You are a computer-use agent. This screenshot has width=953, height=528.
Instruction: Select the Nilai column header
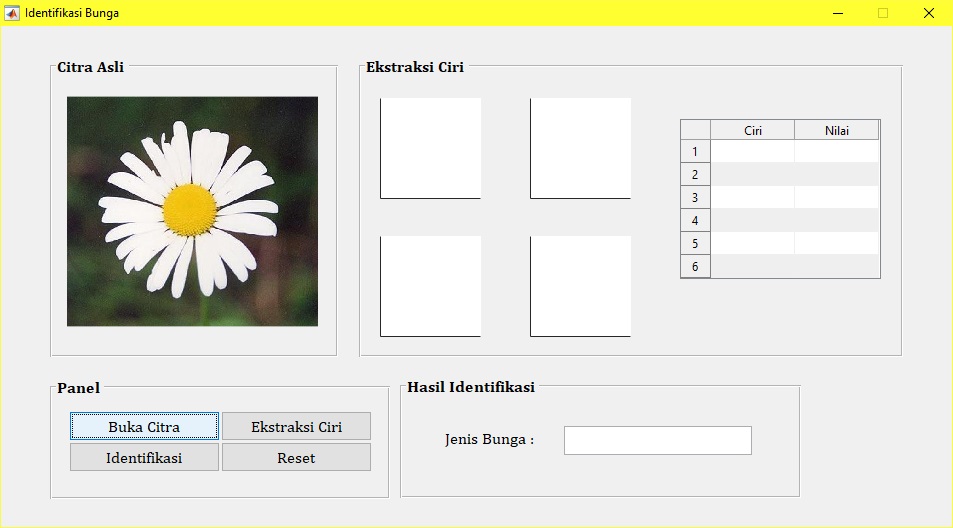point(836,131)
